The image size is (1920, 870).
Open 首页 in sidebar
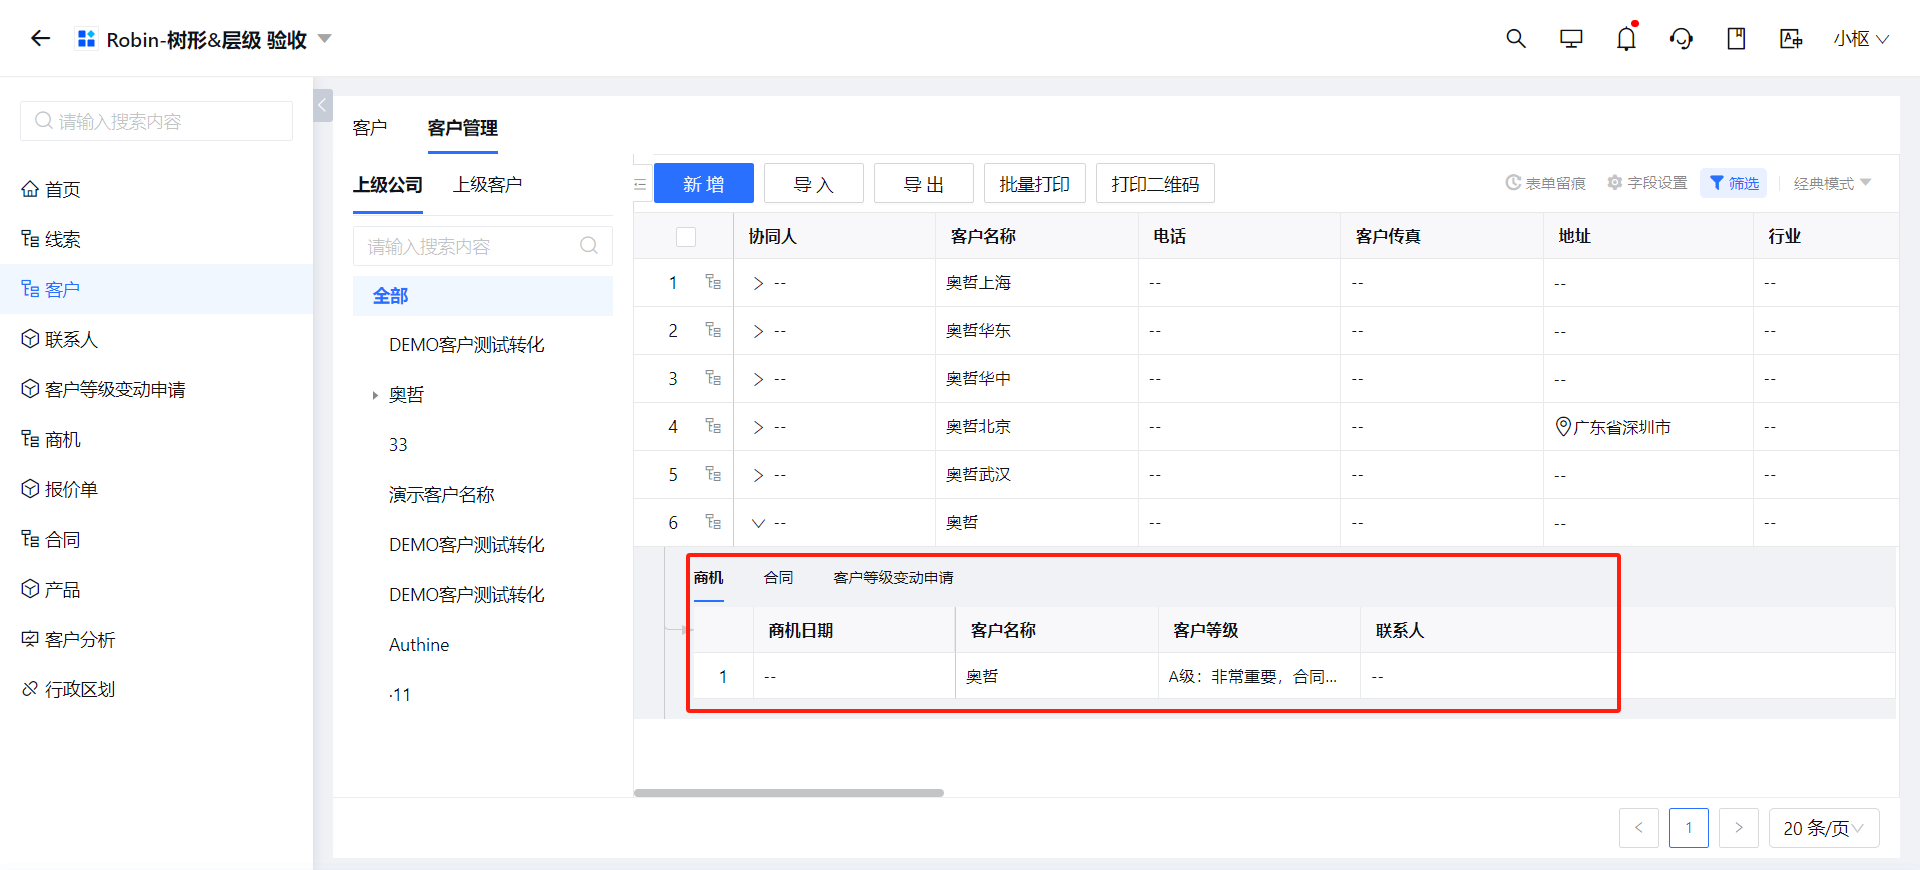[156, 189]
